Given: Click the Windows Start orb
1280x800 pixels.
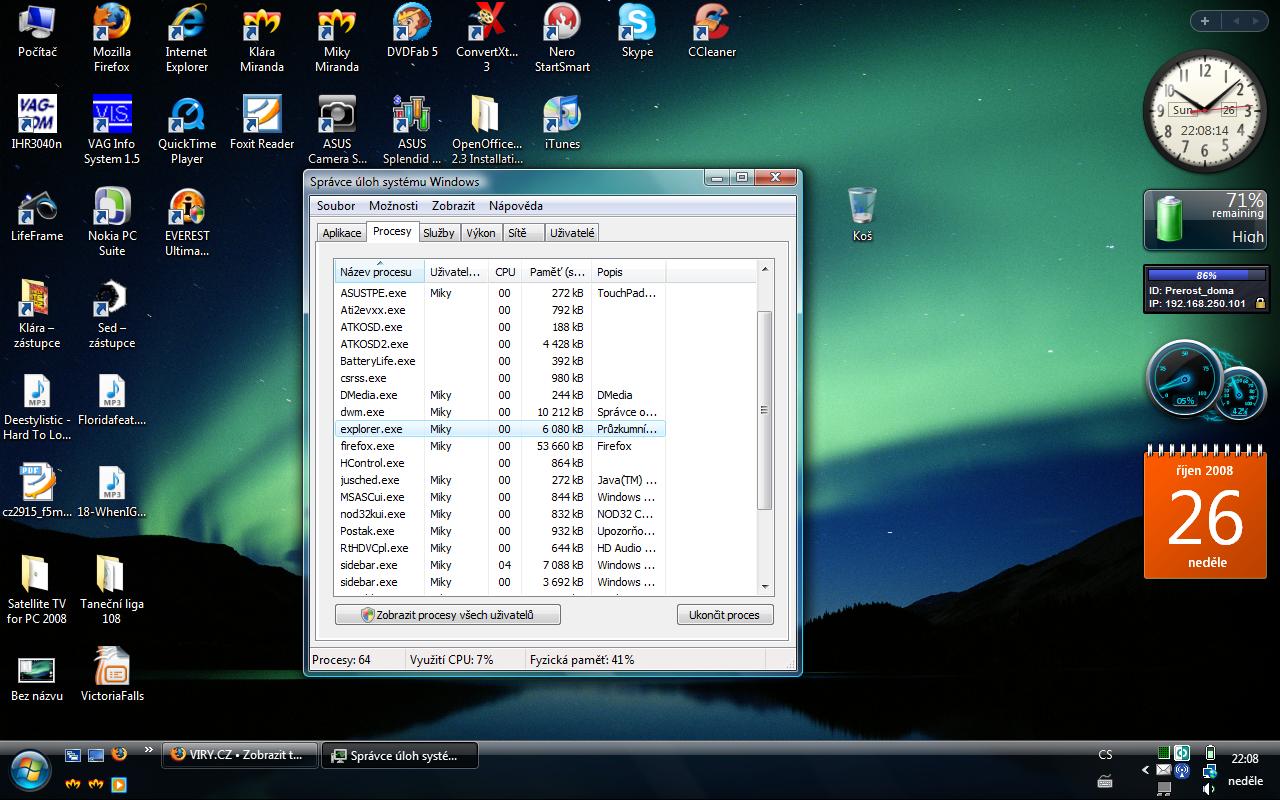Looking at the screenshot, I should click(28, 770).
